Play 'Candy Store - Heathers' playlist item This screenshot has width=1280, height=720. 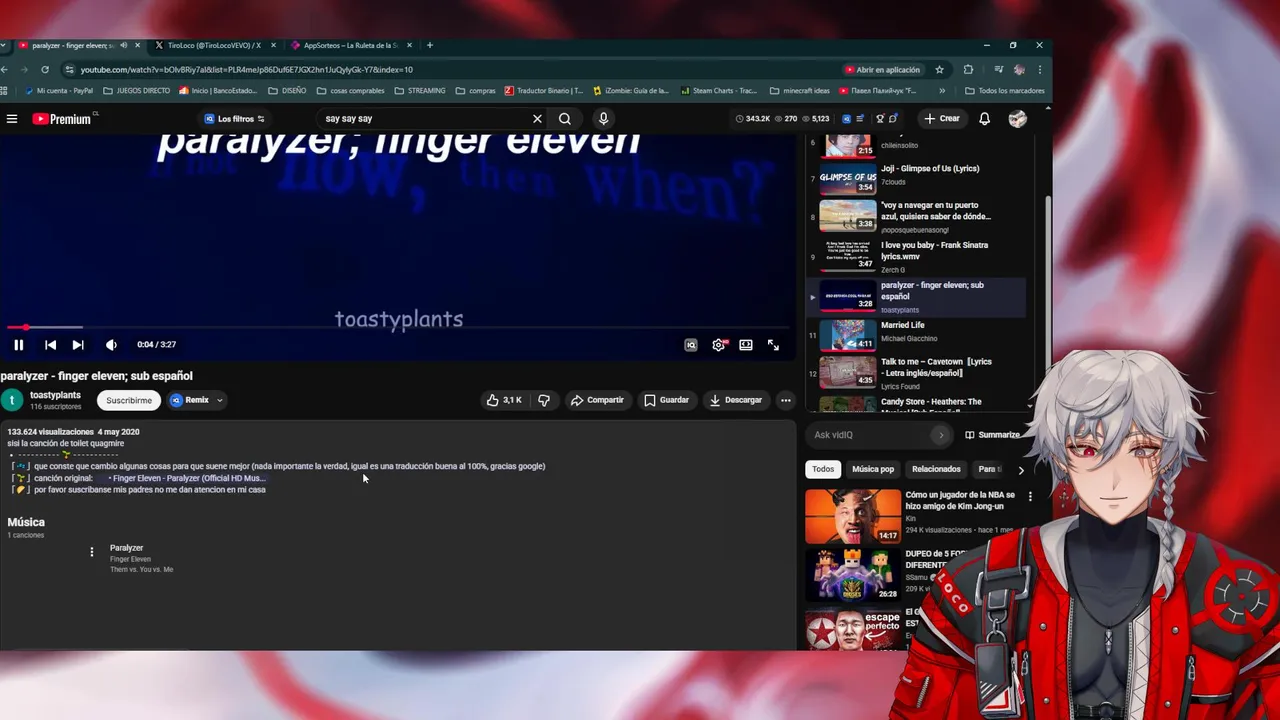(915, 404)
